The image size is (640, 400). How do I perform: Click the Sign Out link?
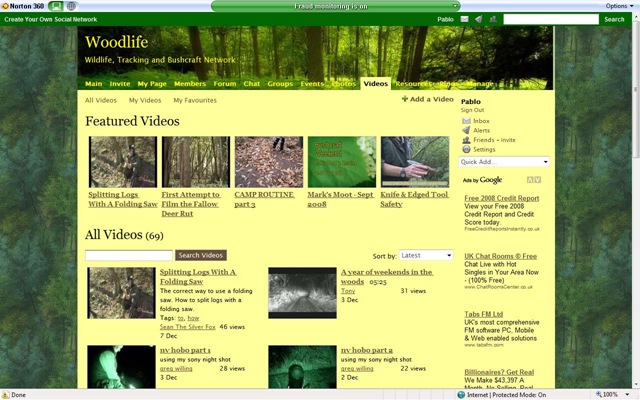pos(472,110)
